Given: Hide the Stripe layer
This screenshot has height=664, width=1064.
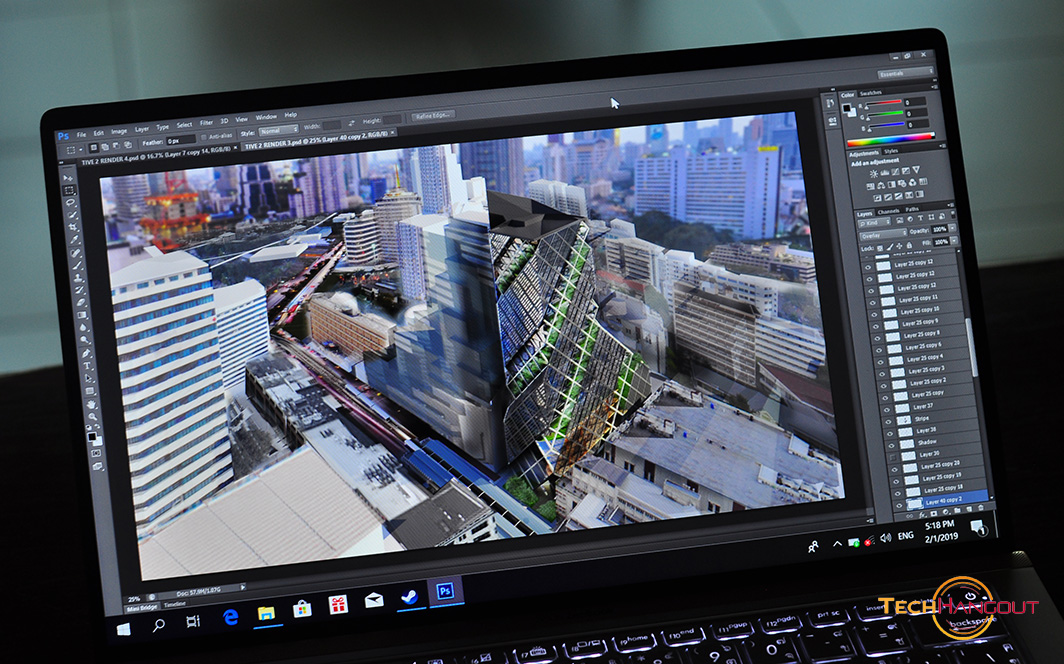Looking at the screenshot, I should 888,422.
